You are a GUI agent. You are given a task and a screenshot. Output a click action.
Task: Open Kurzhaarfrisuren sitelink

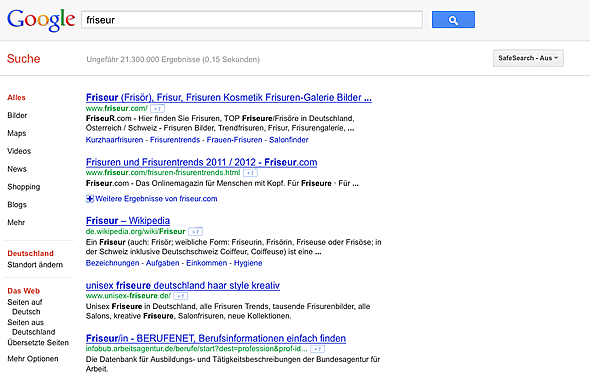point(114,140)
